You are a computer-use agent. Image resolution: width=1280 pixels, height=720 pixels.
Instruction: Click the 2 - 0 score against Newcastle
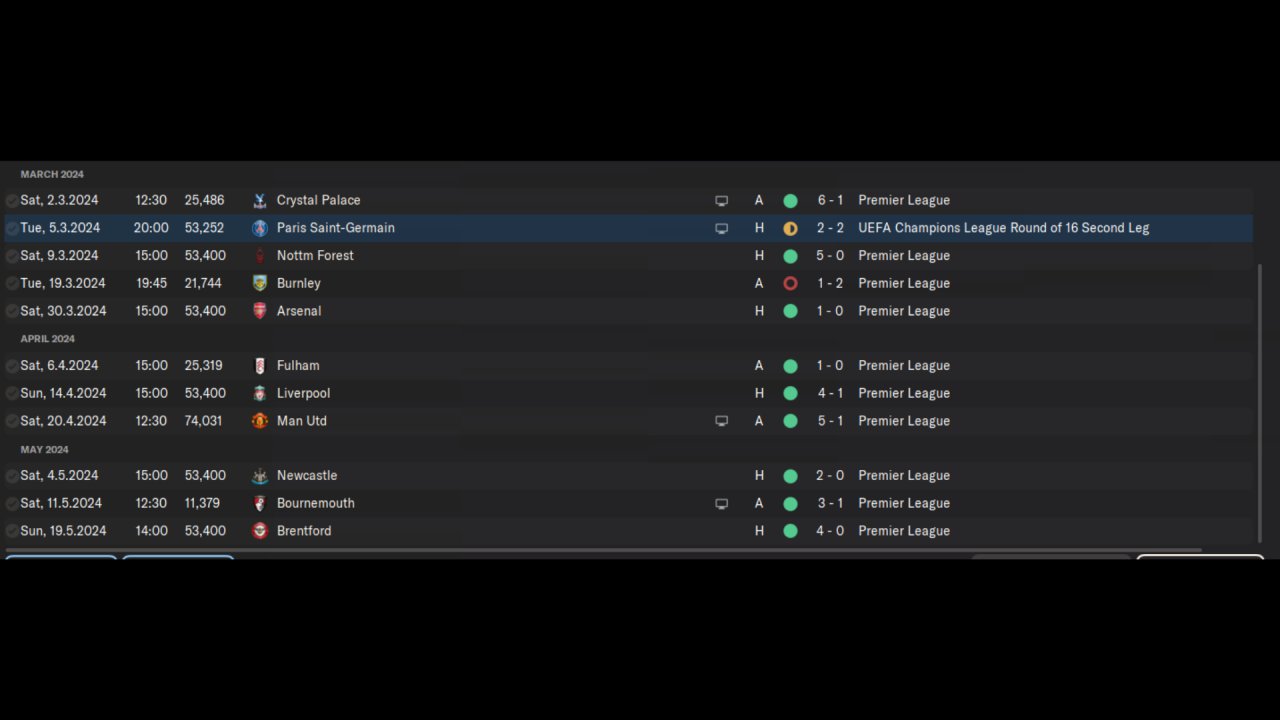click(x=830, y=476)
